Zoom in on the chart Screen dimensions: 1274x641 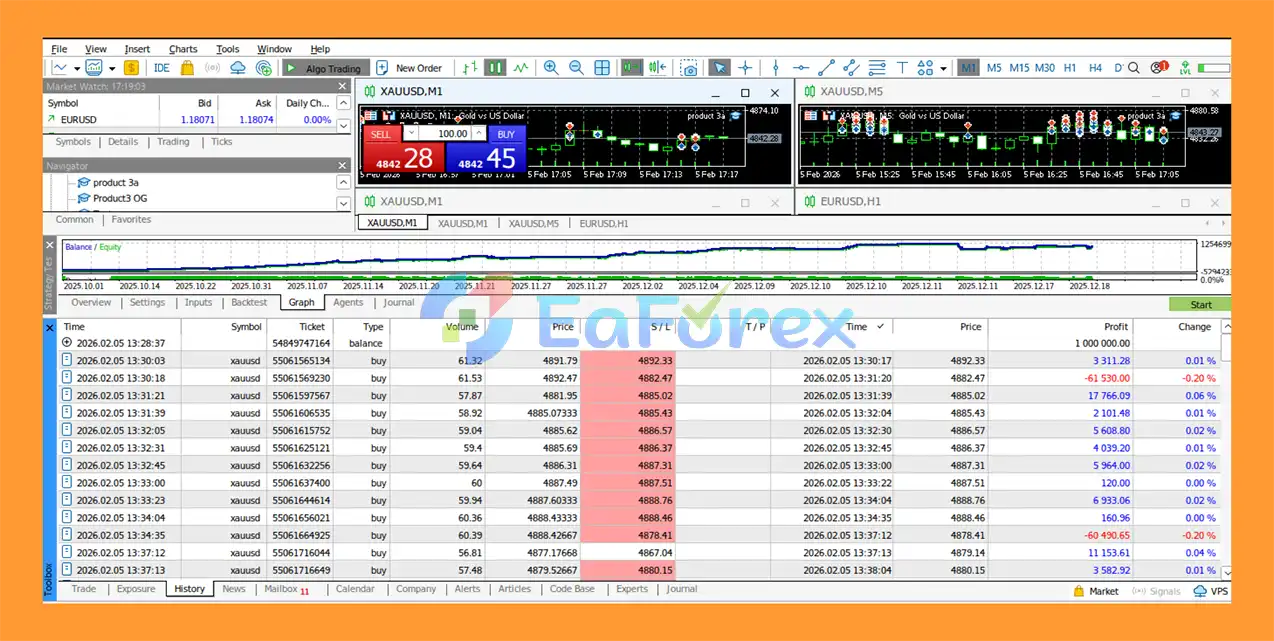(x=551, y=68)
